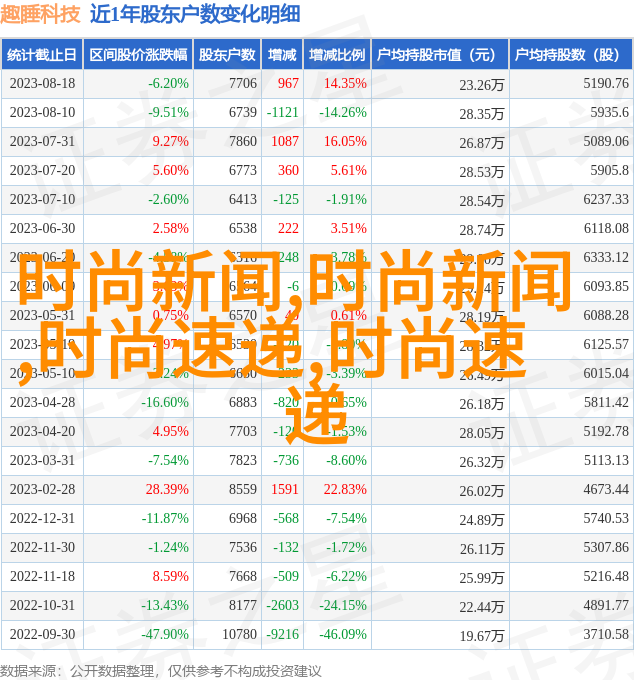Click the shareholder count 10780

tap(239, 635)
